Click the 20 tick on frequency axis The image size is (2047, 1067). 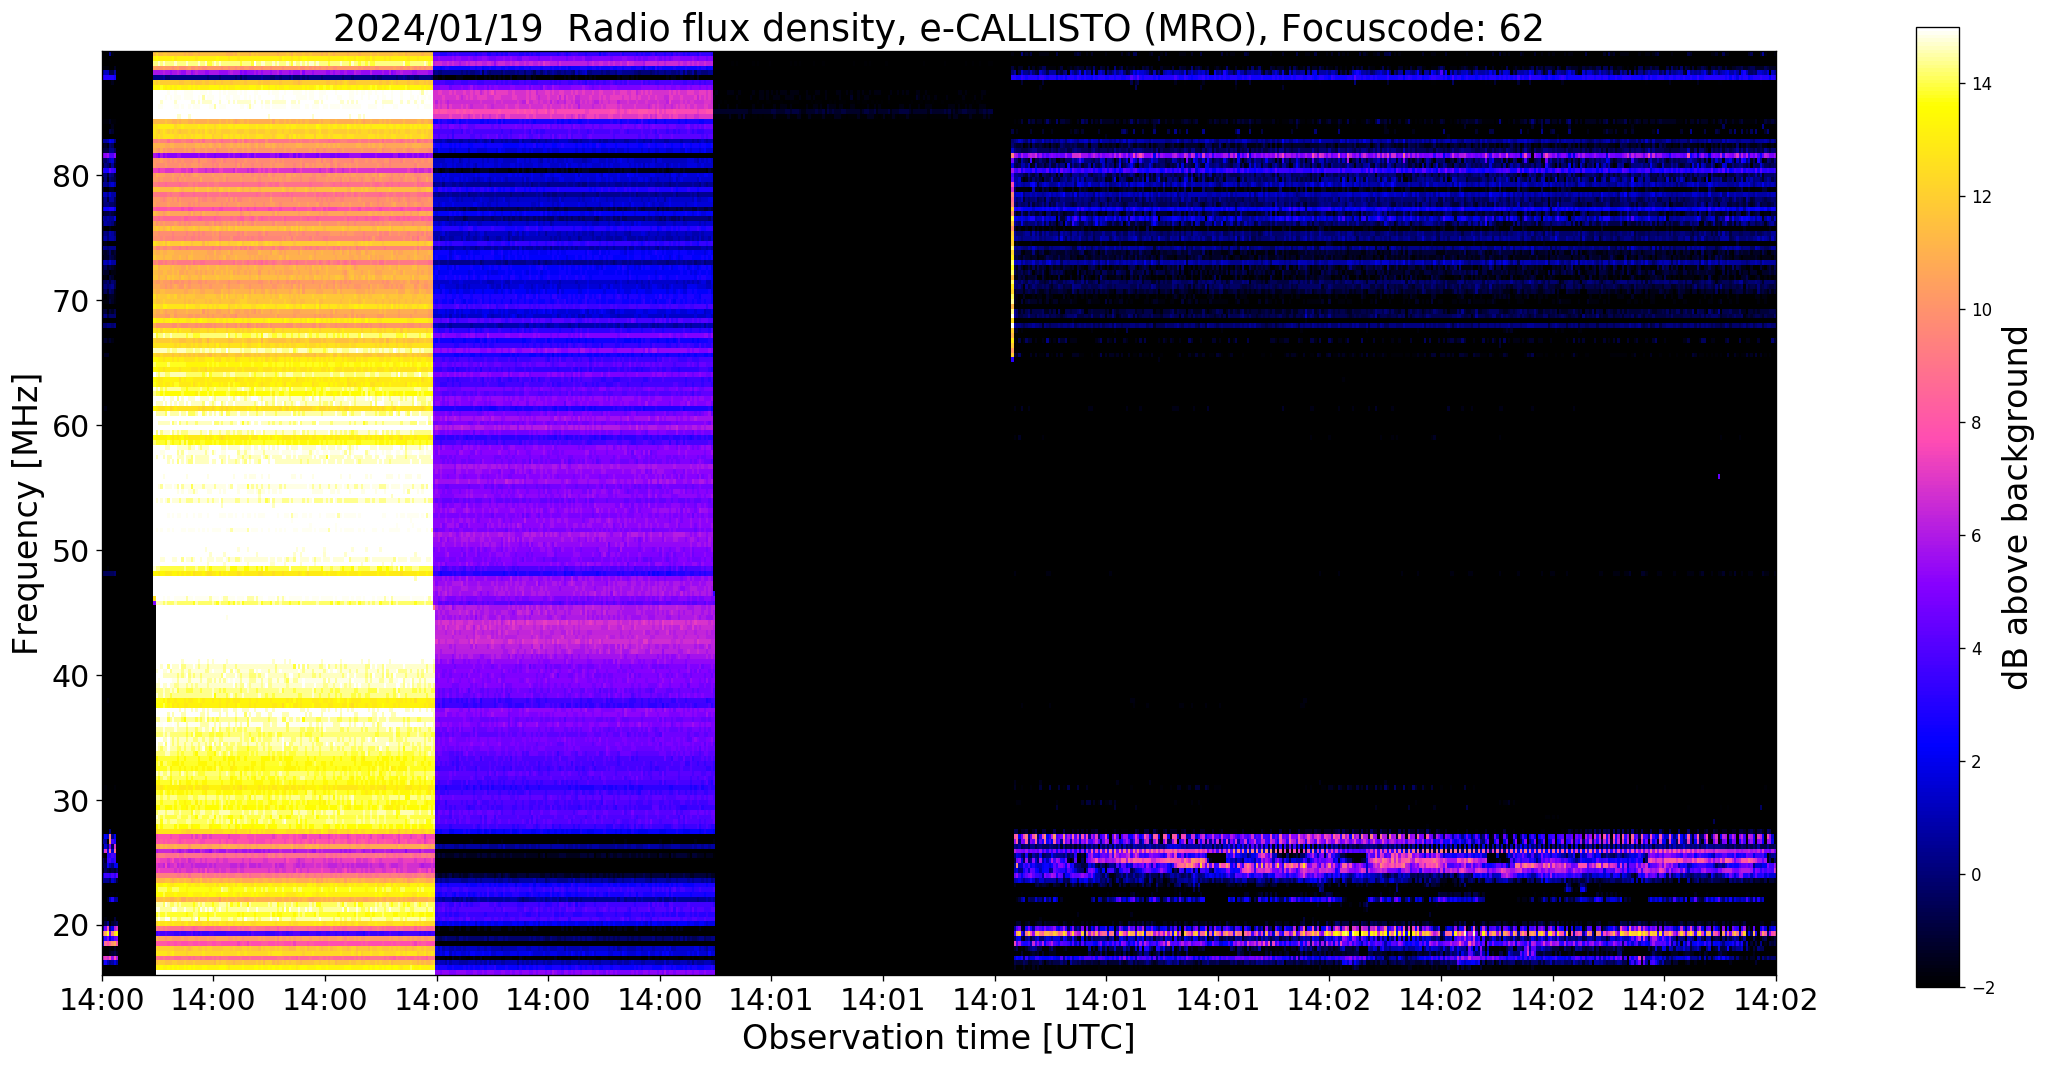tap(72, 927)
